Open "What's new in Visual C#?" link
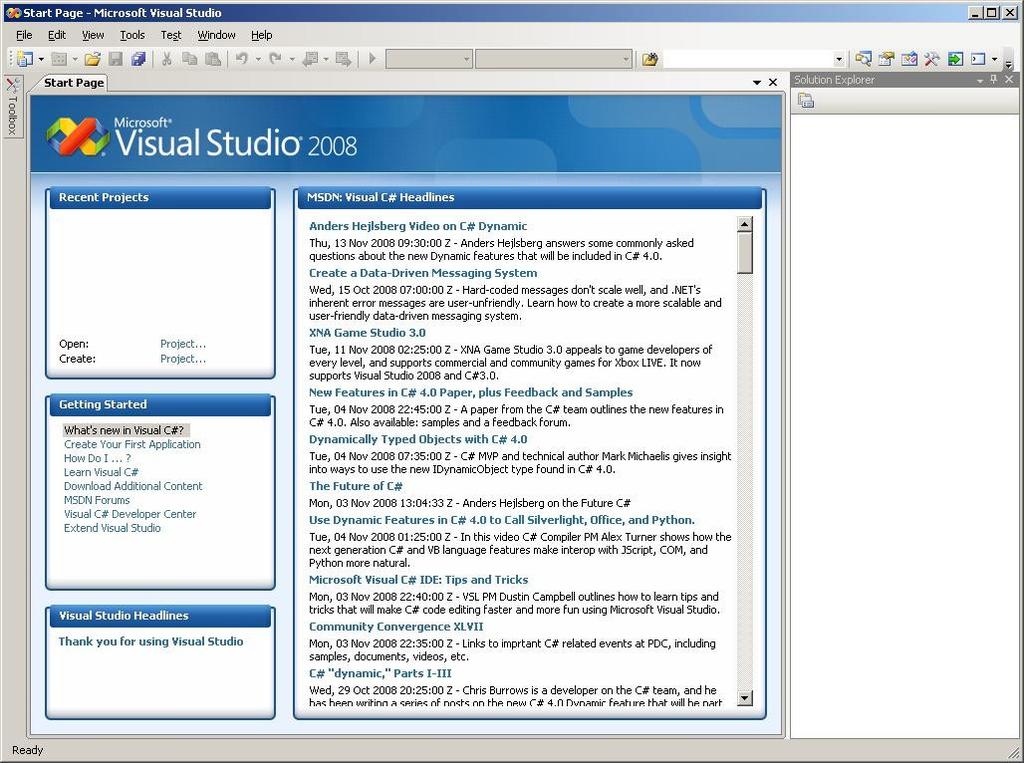Image resolution: width=1024 pixels, height=763 pixels. tap(124, 430)
